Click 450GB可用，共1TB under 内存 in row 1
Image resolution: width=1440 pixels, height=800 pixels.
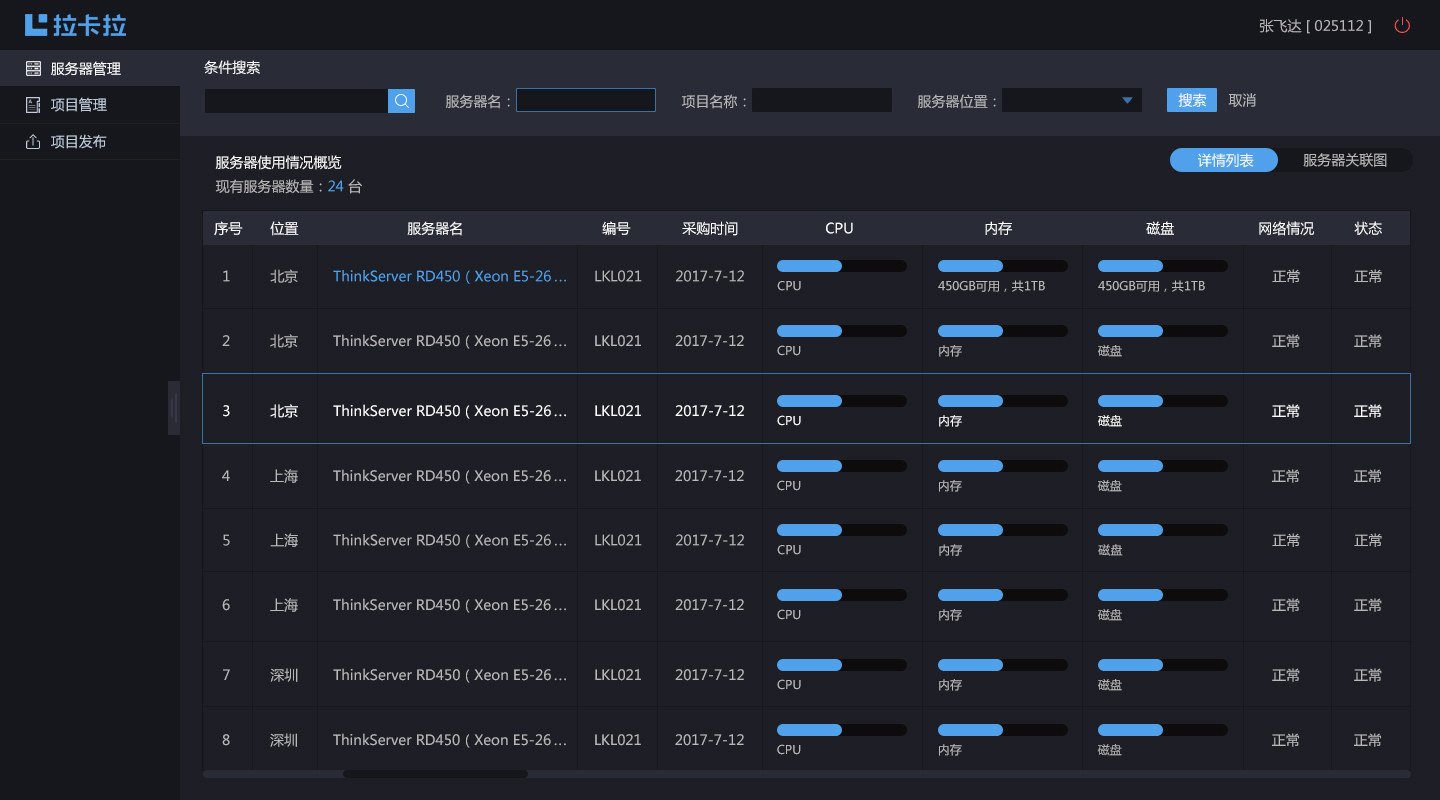tap(991, 286)
